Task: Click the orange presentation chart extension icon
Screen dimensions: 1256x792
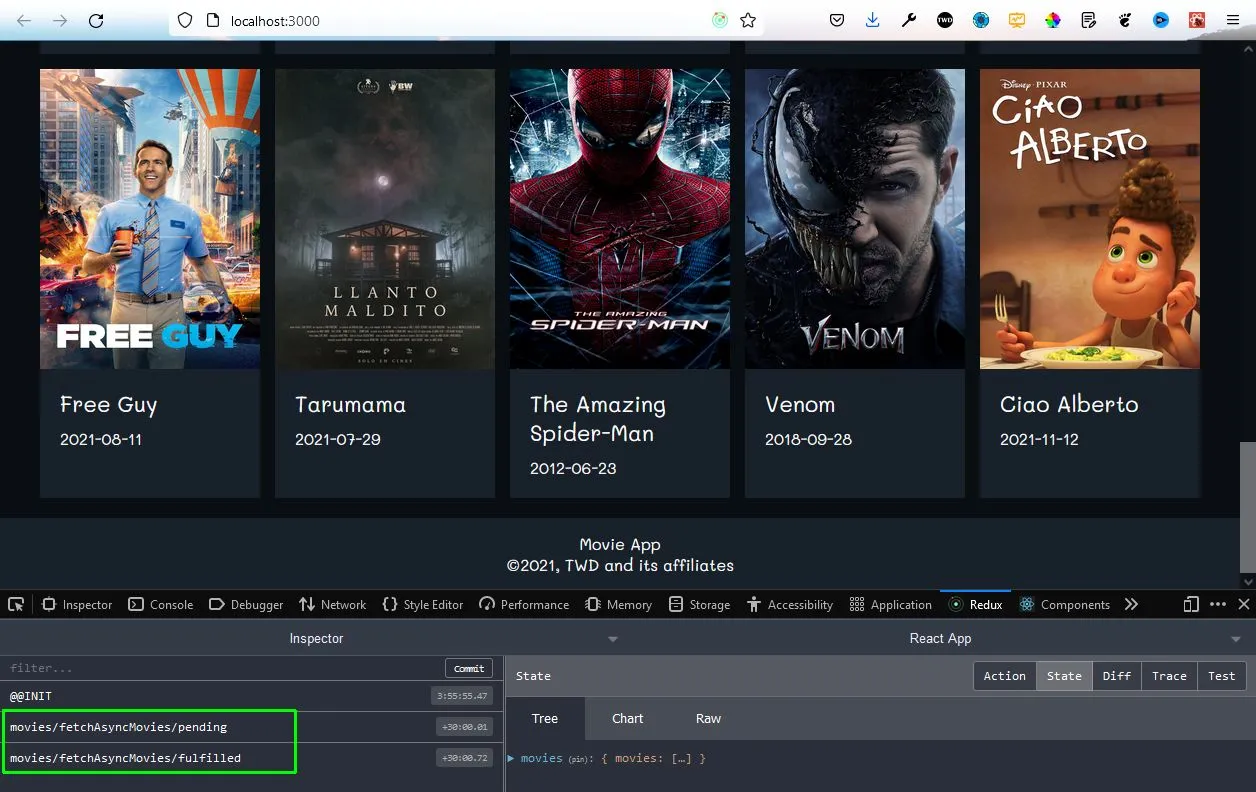Action: pos(1017,20)
